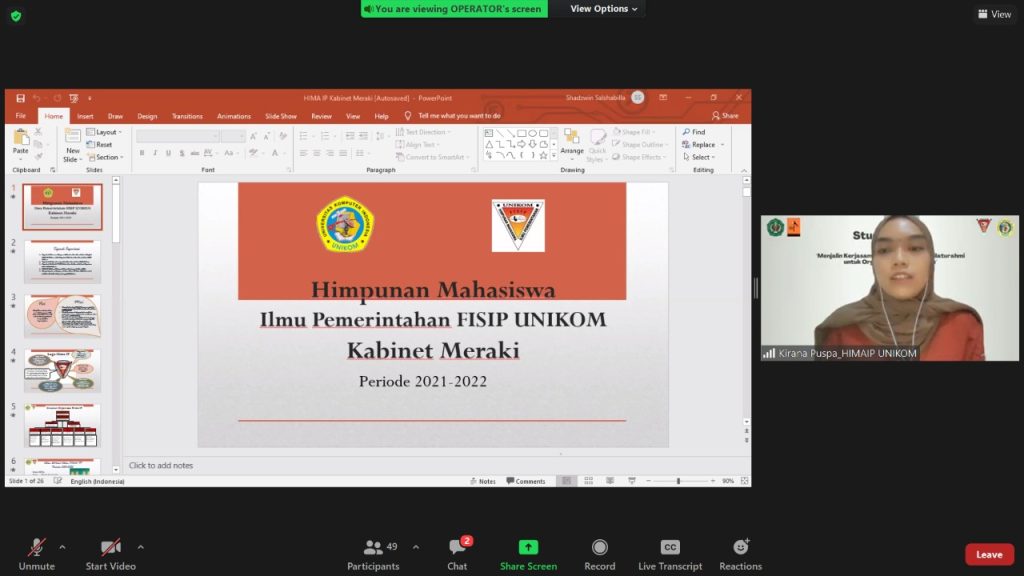The width and height of the screenshot is (1024, 576).
Task: Increase the font size with the larger A icon
Action: tap(253, 136)
